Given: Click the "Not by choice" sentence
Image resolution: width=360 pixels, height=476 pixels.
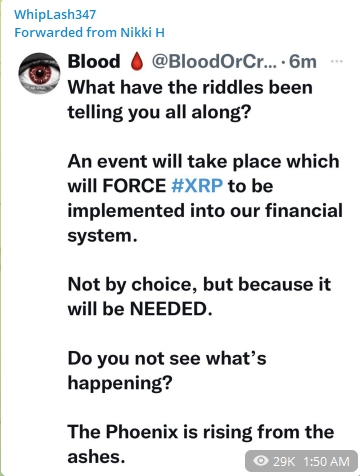Looking at the screenshot, I should click(199, 297).
